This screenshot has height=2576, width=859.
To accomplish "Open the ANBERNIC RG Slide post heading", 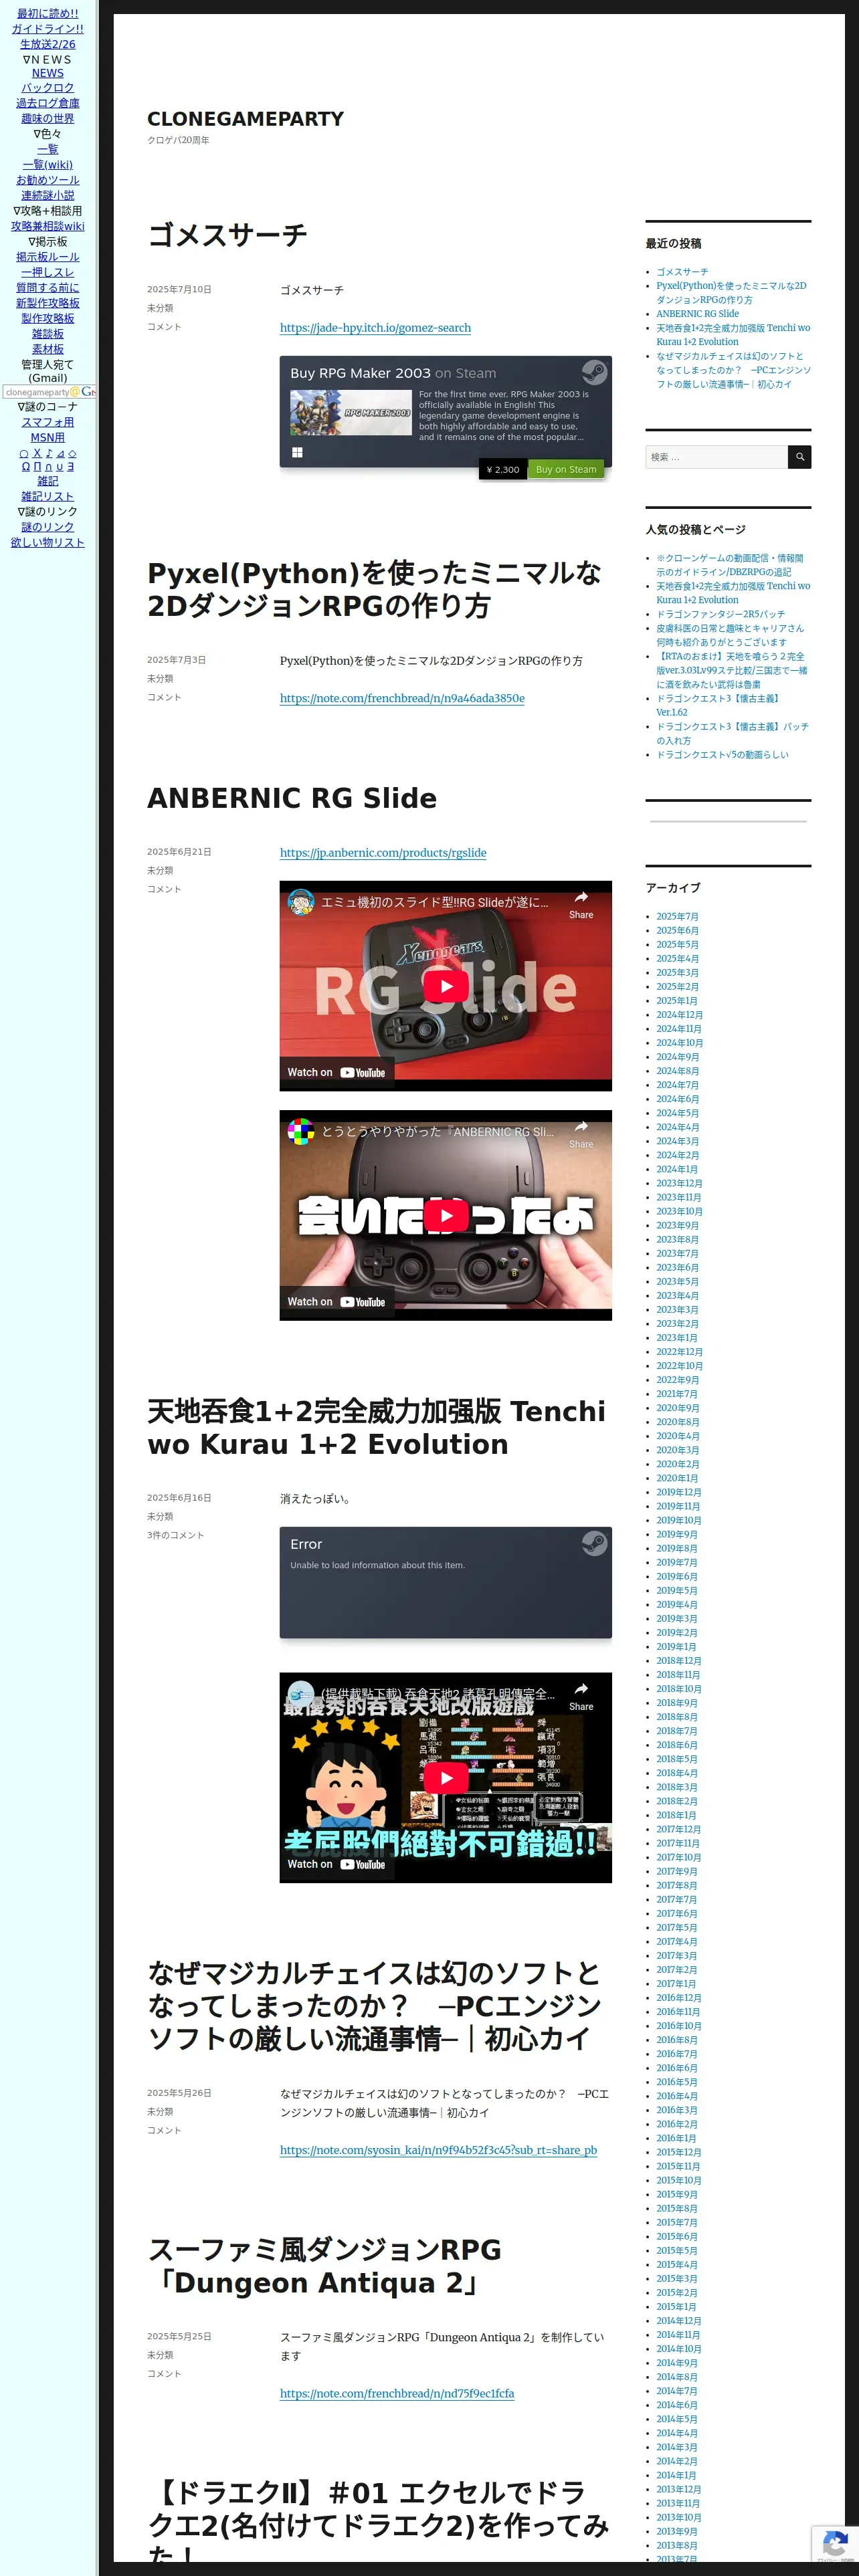I will tap(292, 798).
